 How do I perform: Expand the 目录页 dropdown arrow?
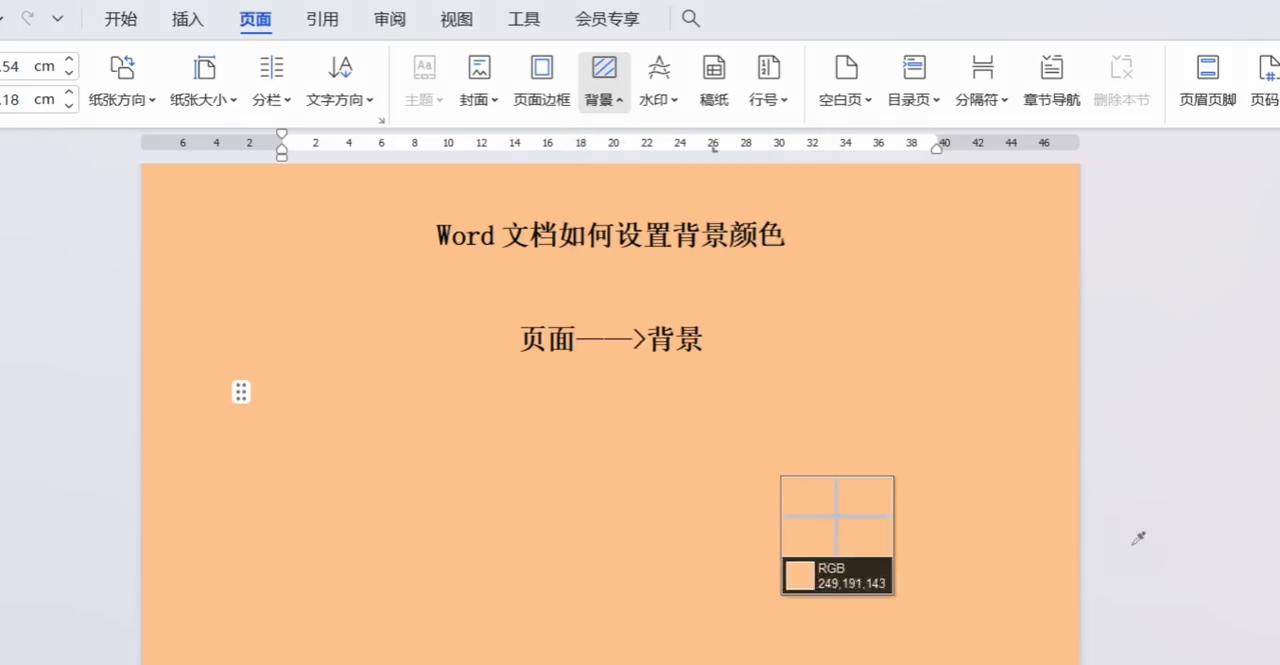click(x=937, y=100)
